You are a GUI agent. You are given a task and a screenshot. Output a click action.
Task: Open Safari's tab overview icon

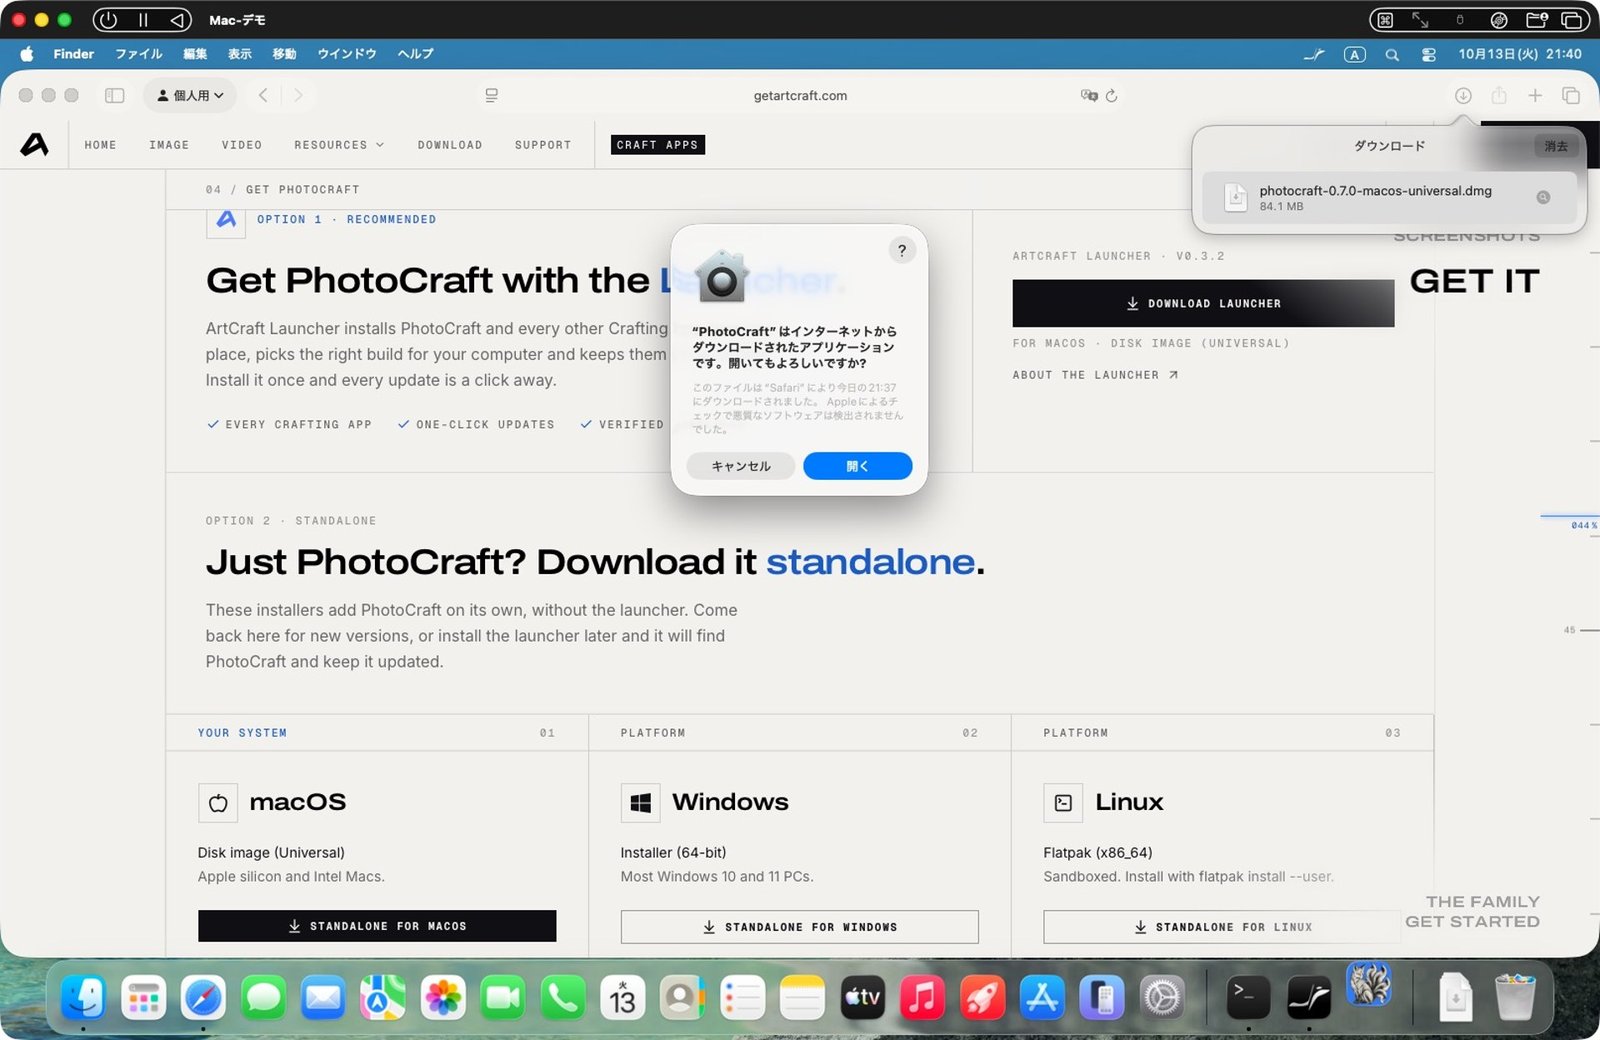click(x=1571, y=95)
